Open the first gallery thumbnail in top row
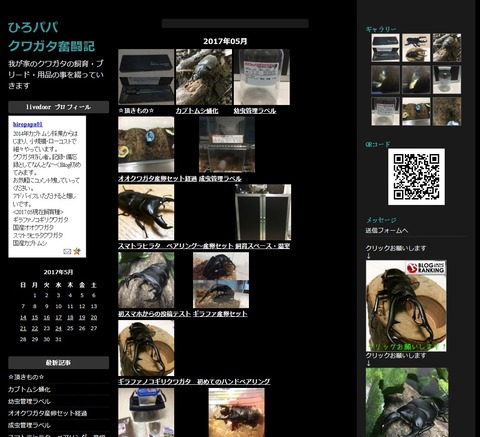Viewport: 480px width, 437px height. click(x=385, y=48)
